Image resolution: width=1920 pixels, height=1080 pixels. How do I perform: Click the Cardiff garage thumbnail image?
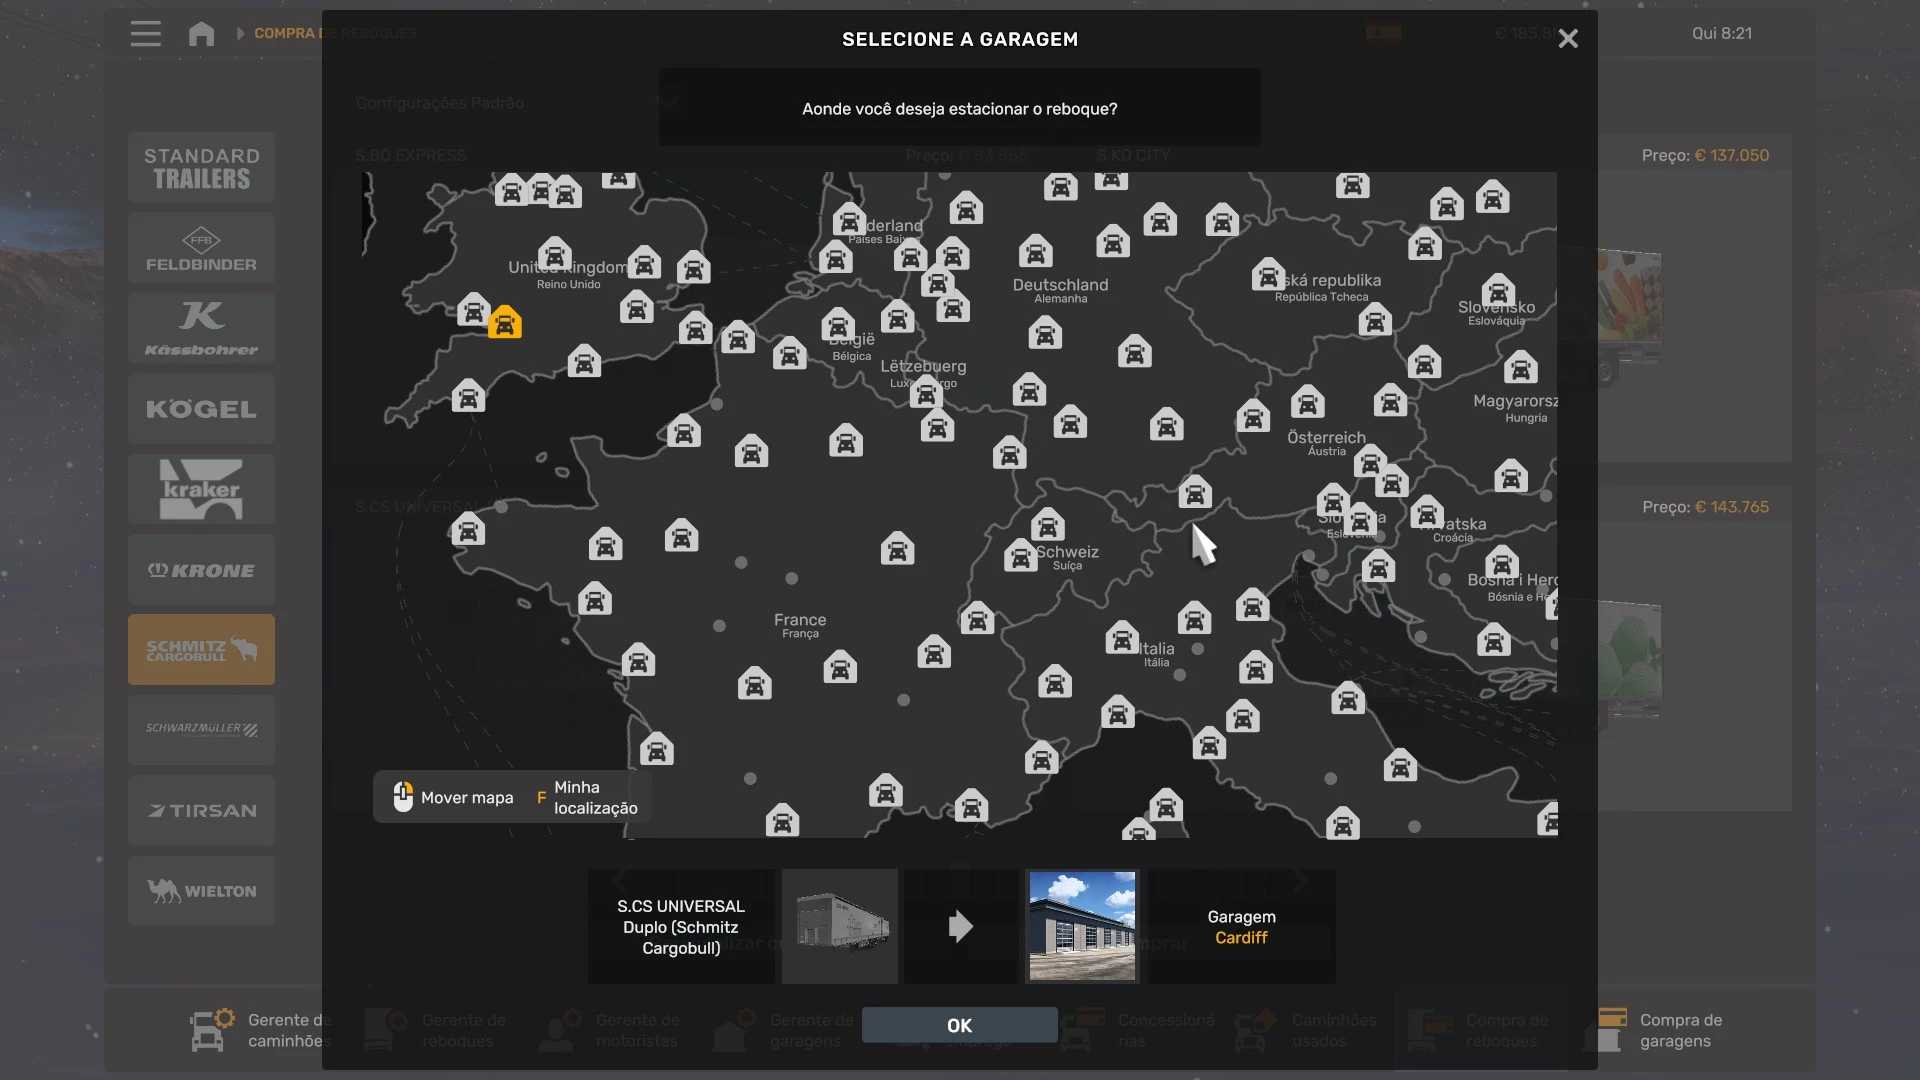tap(1082, 926)
